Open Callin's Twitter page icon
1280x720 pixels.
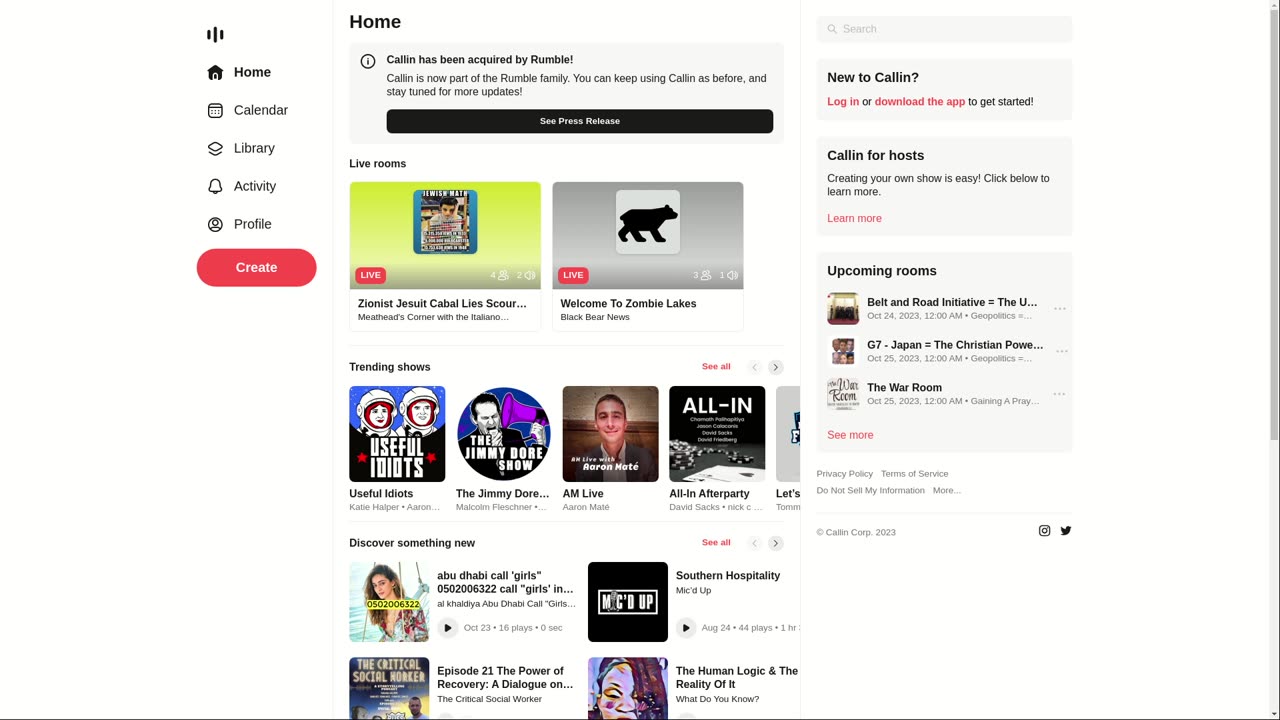click(1066, 531)
